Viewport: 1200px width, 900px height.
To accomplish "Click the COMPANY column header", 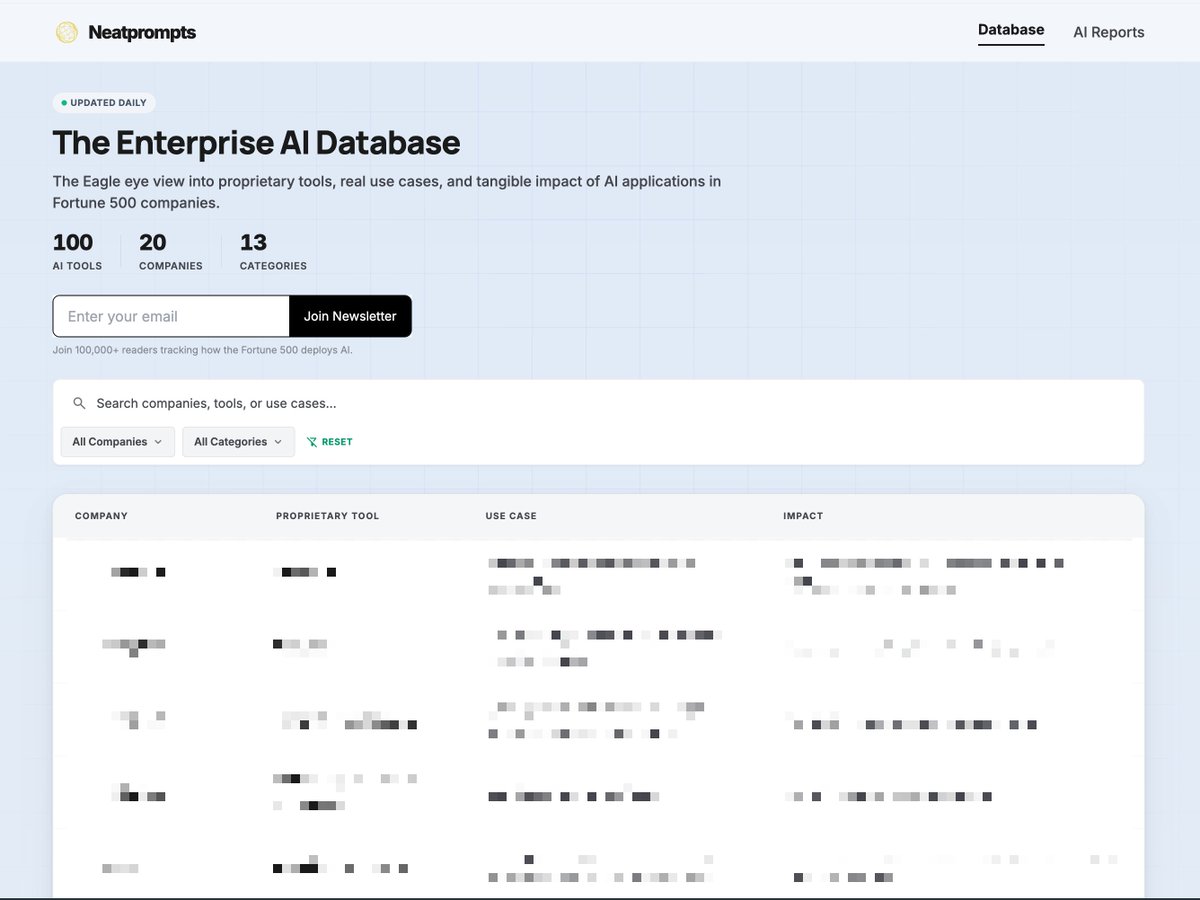I will coord(101,516).
